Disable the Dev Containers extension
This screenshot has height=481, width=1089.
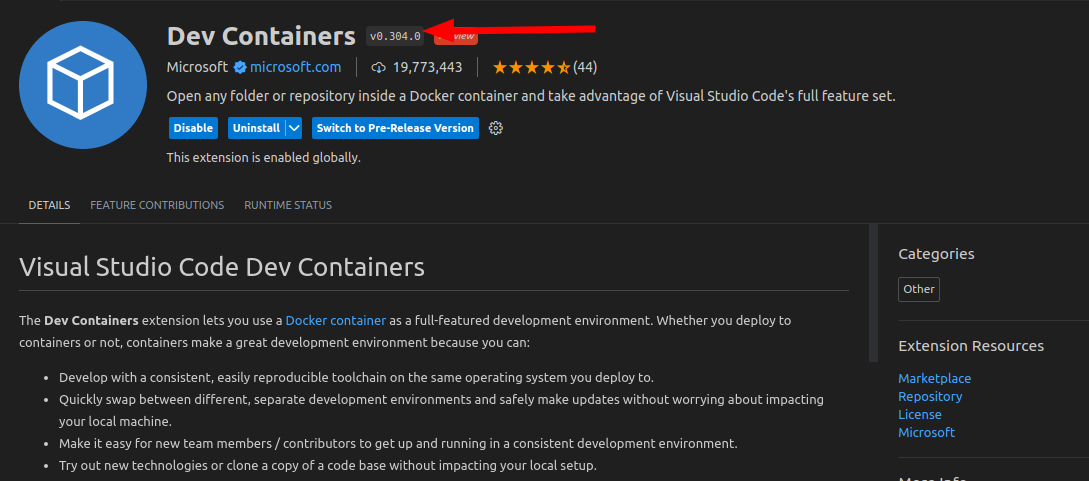193,128
